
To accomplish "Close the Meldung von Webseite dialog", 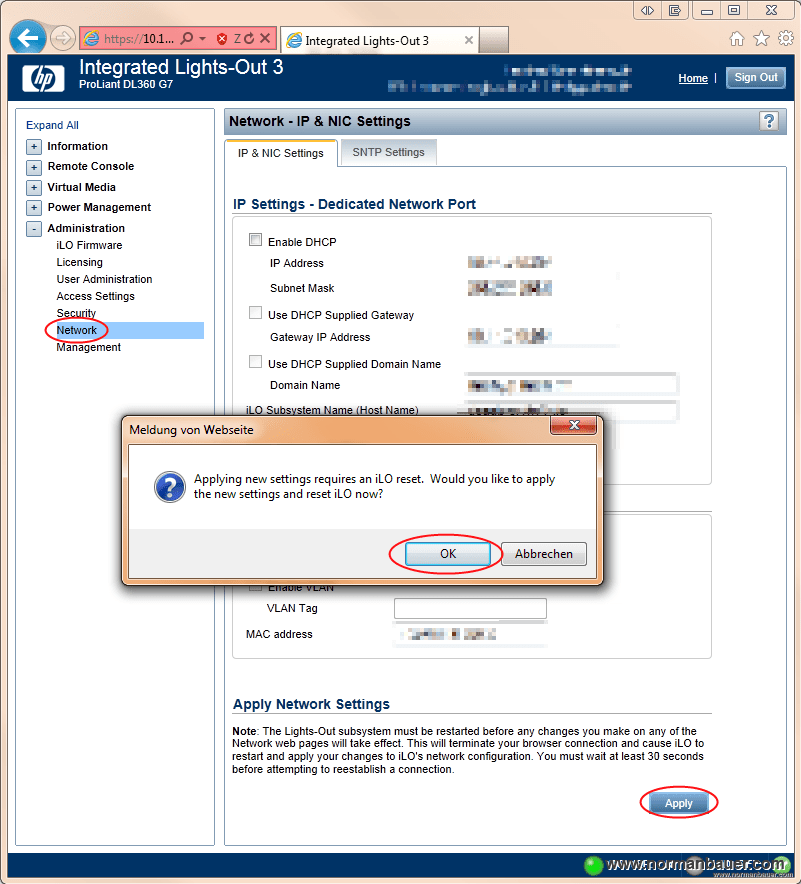I will coord(573,425).
